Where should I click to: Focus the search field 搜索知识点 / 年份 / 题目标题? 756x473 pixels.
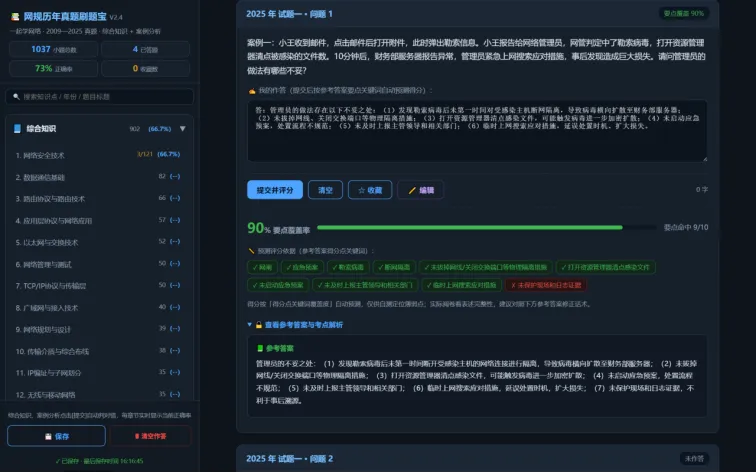tap(100, 97)
